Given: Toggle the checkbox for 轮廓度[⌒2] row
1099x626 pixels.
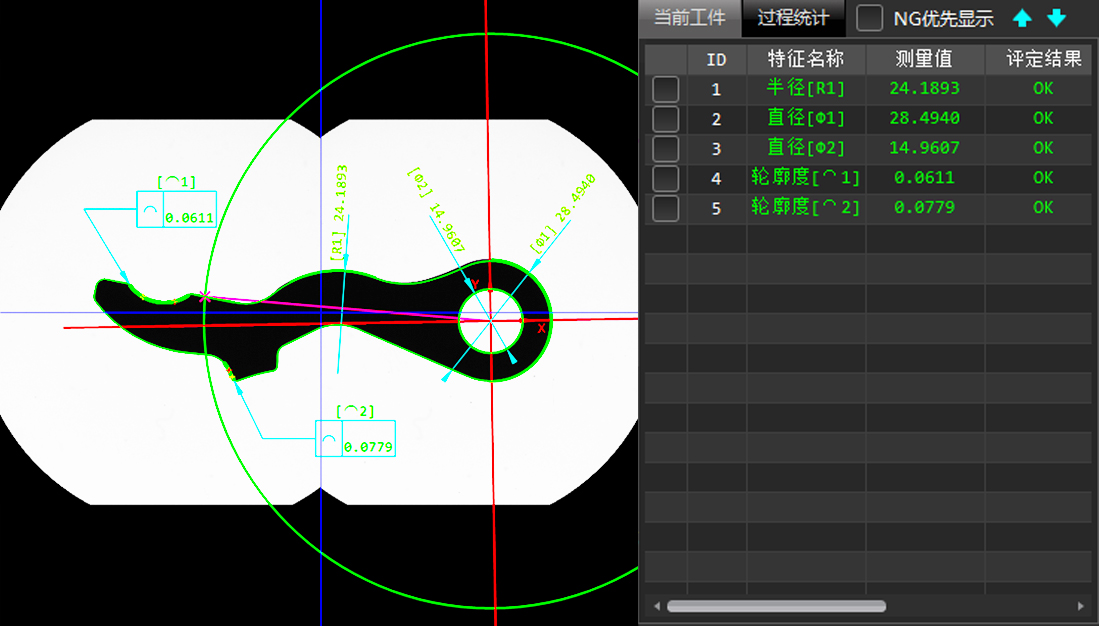Looking at the screenshot, I should [x=665, y=208].
